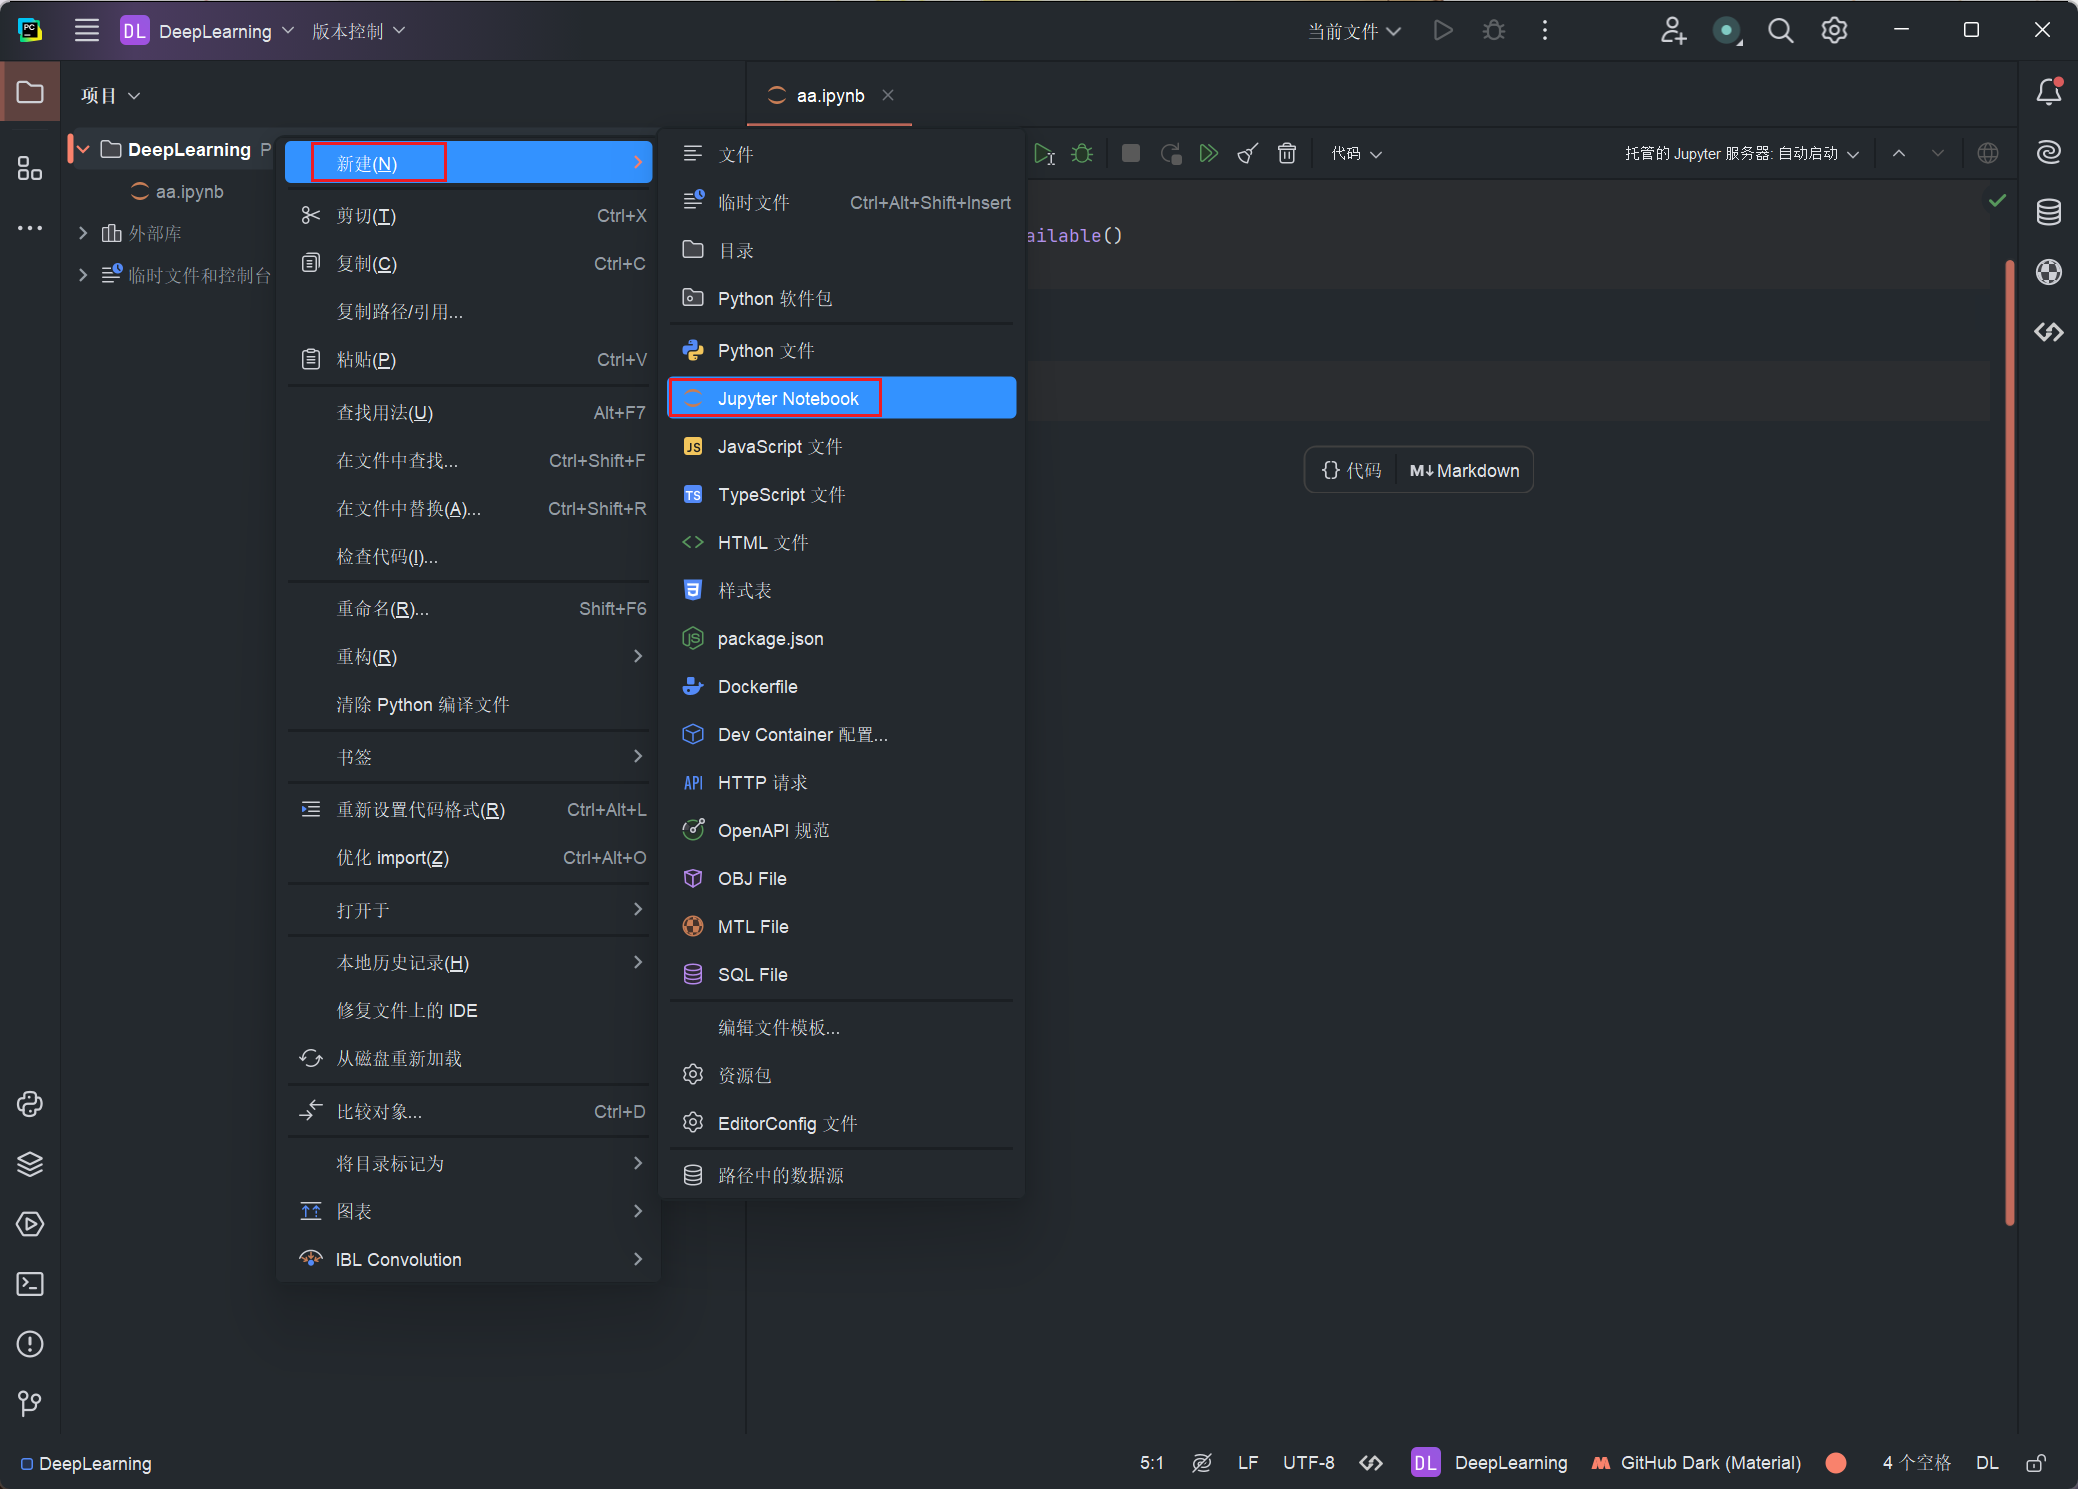The image size is (2078, 1489).
Task: Close the aa.ipynb tab
Action: [888, 95]
